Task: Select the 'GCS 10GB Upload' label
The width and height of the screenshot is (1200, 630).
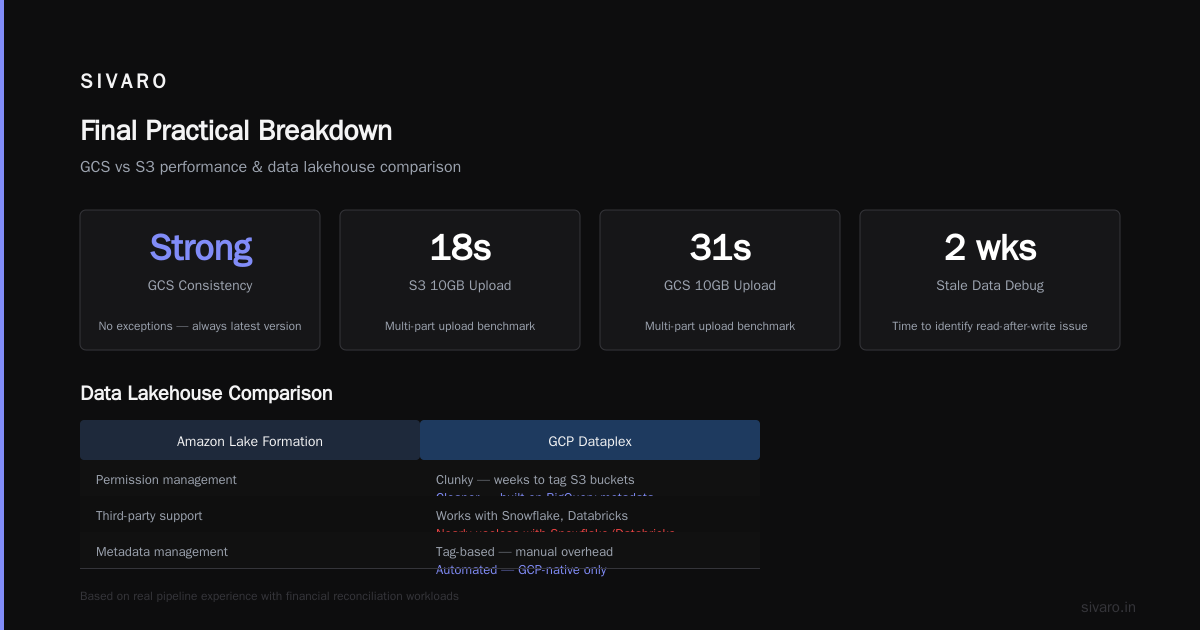Action: point(720,286)
